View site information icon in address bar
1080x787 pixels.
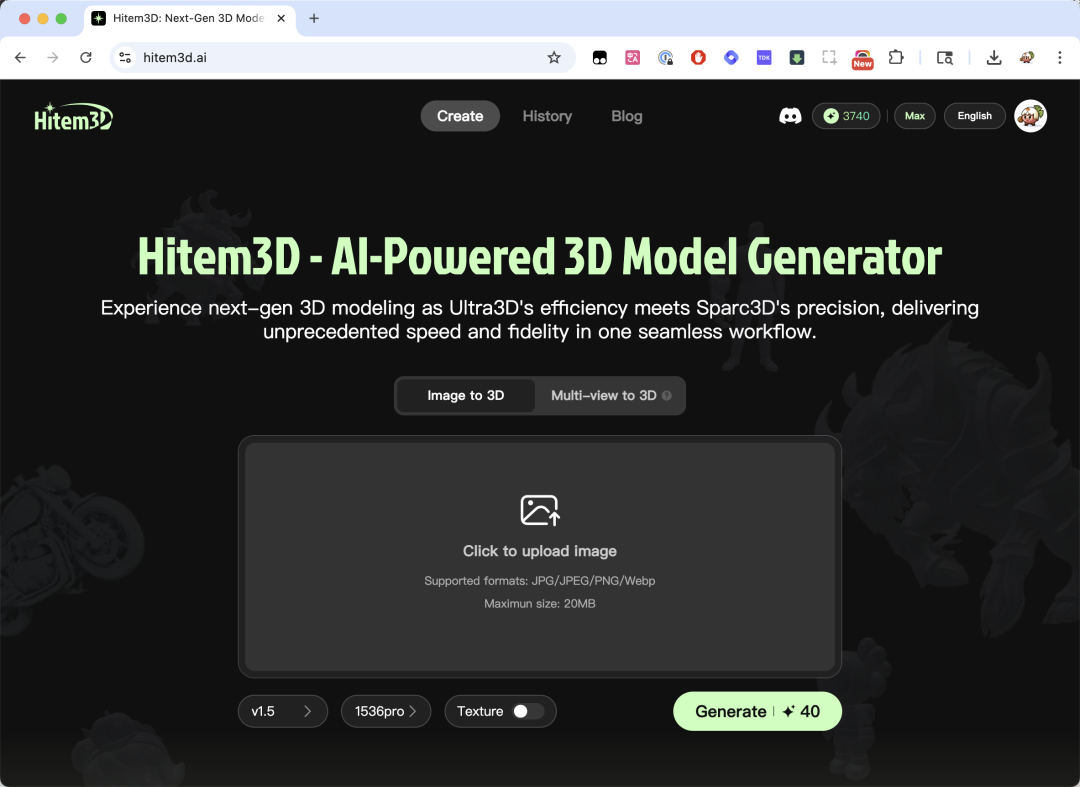[x=125, y=58]
